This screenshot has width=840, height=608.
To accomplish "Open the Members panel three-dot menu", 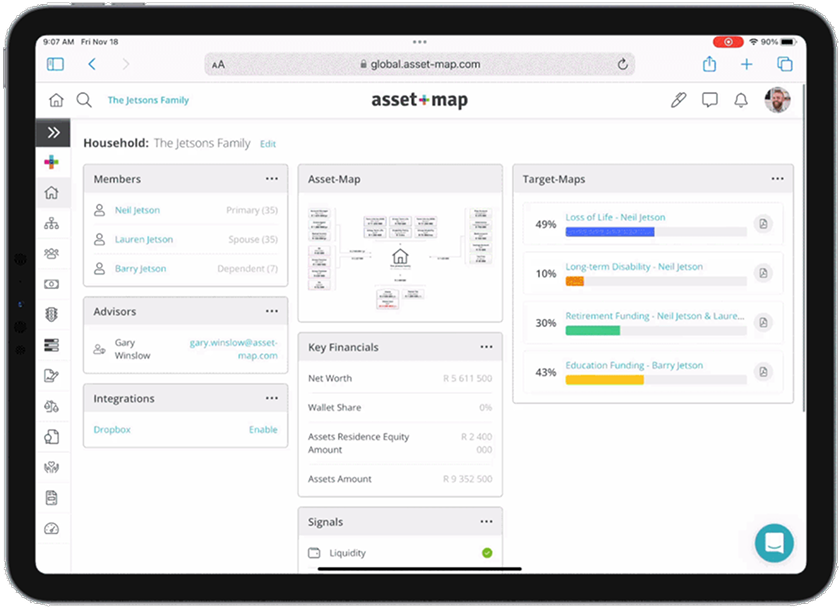I will (272, 178).
